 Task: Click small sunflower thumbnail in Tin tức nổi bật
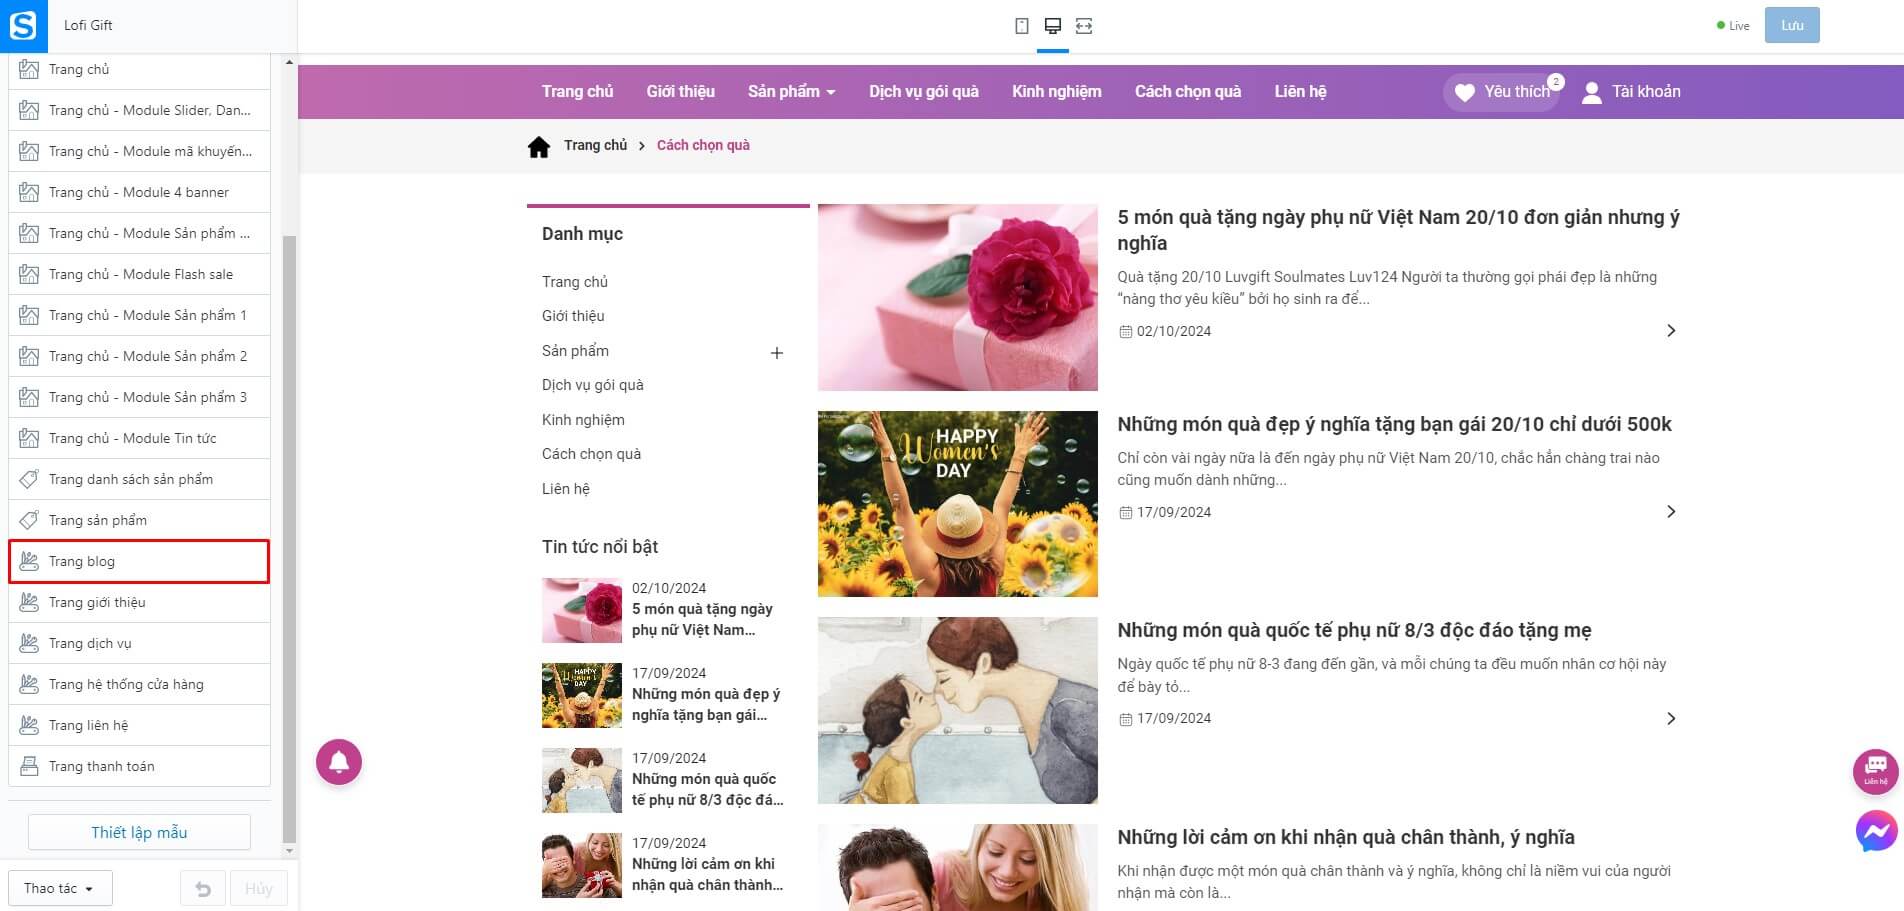click(x=582, y=695)
